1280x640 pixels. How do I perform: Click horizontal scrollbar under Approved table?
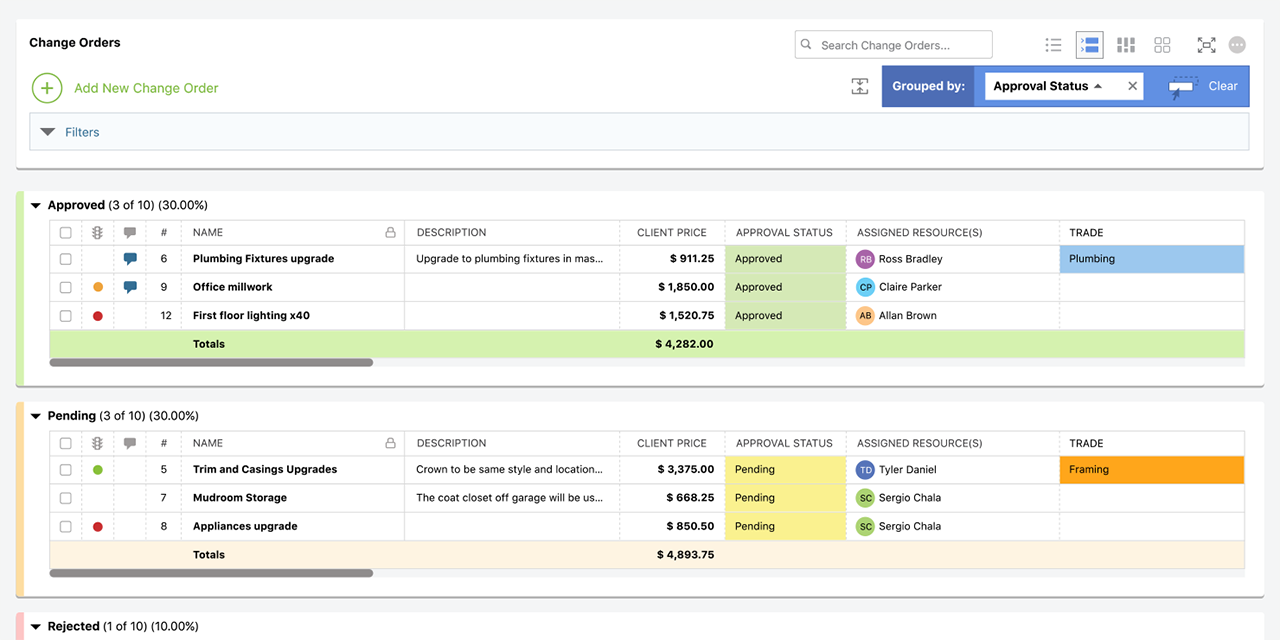211,363
